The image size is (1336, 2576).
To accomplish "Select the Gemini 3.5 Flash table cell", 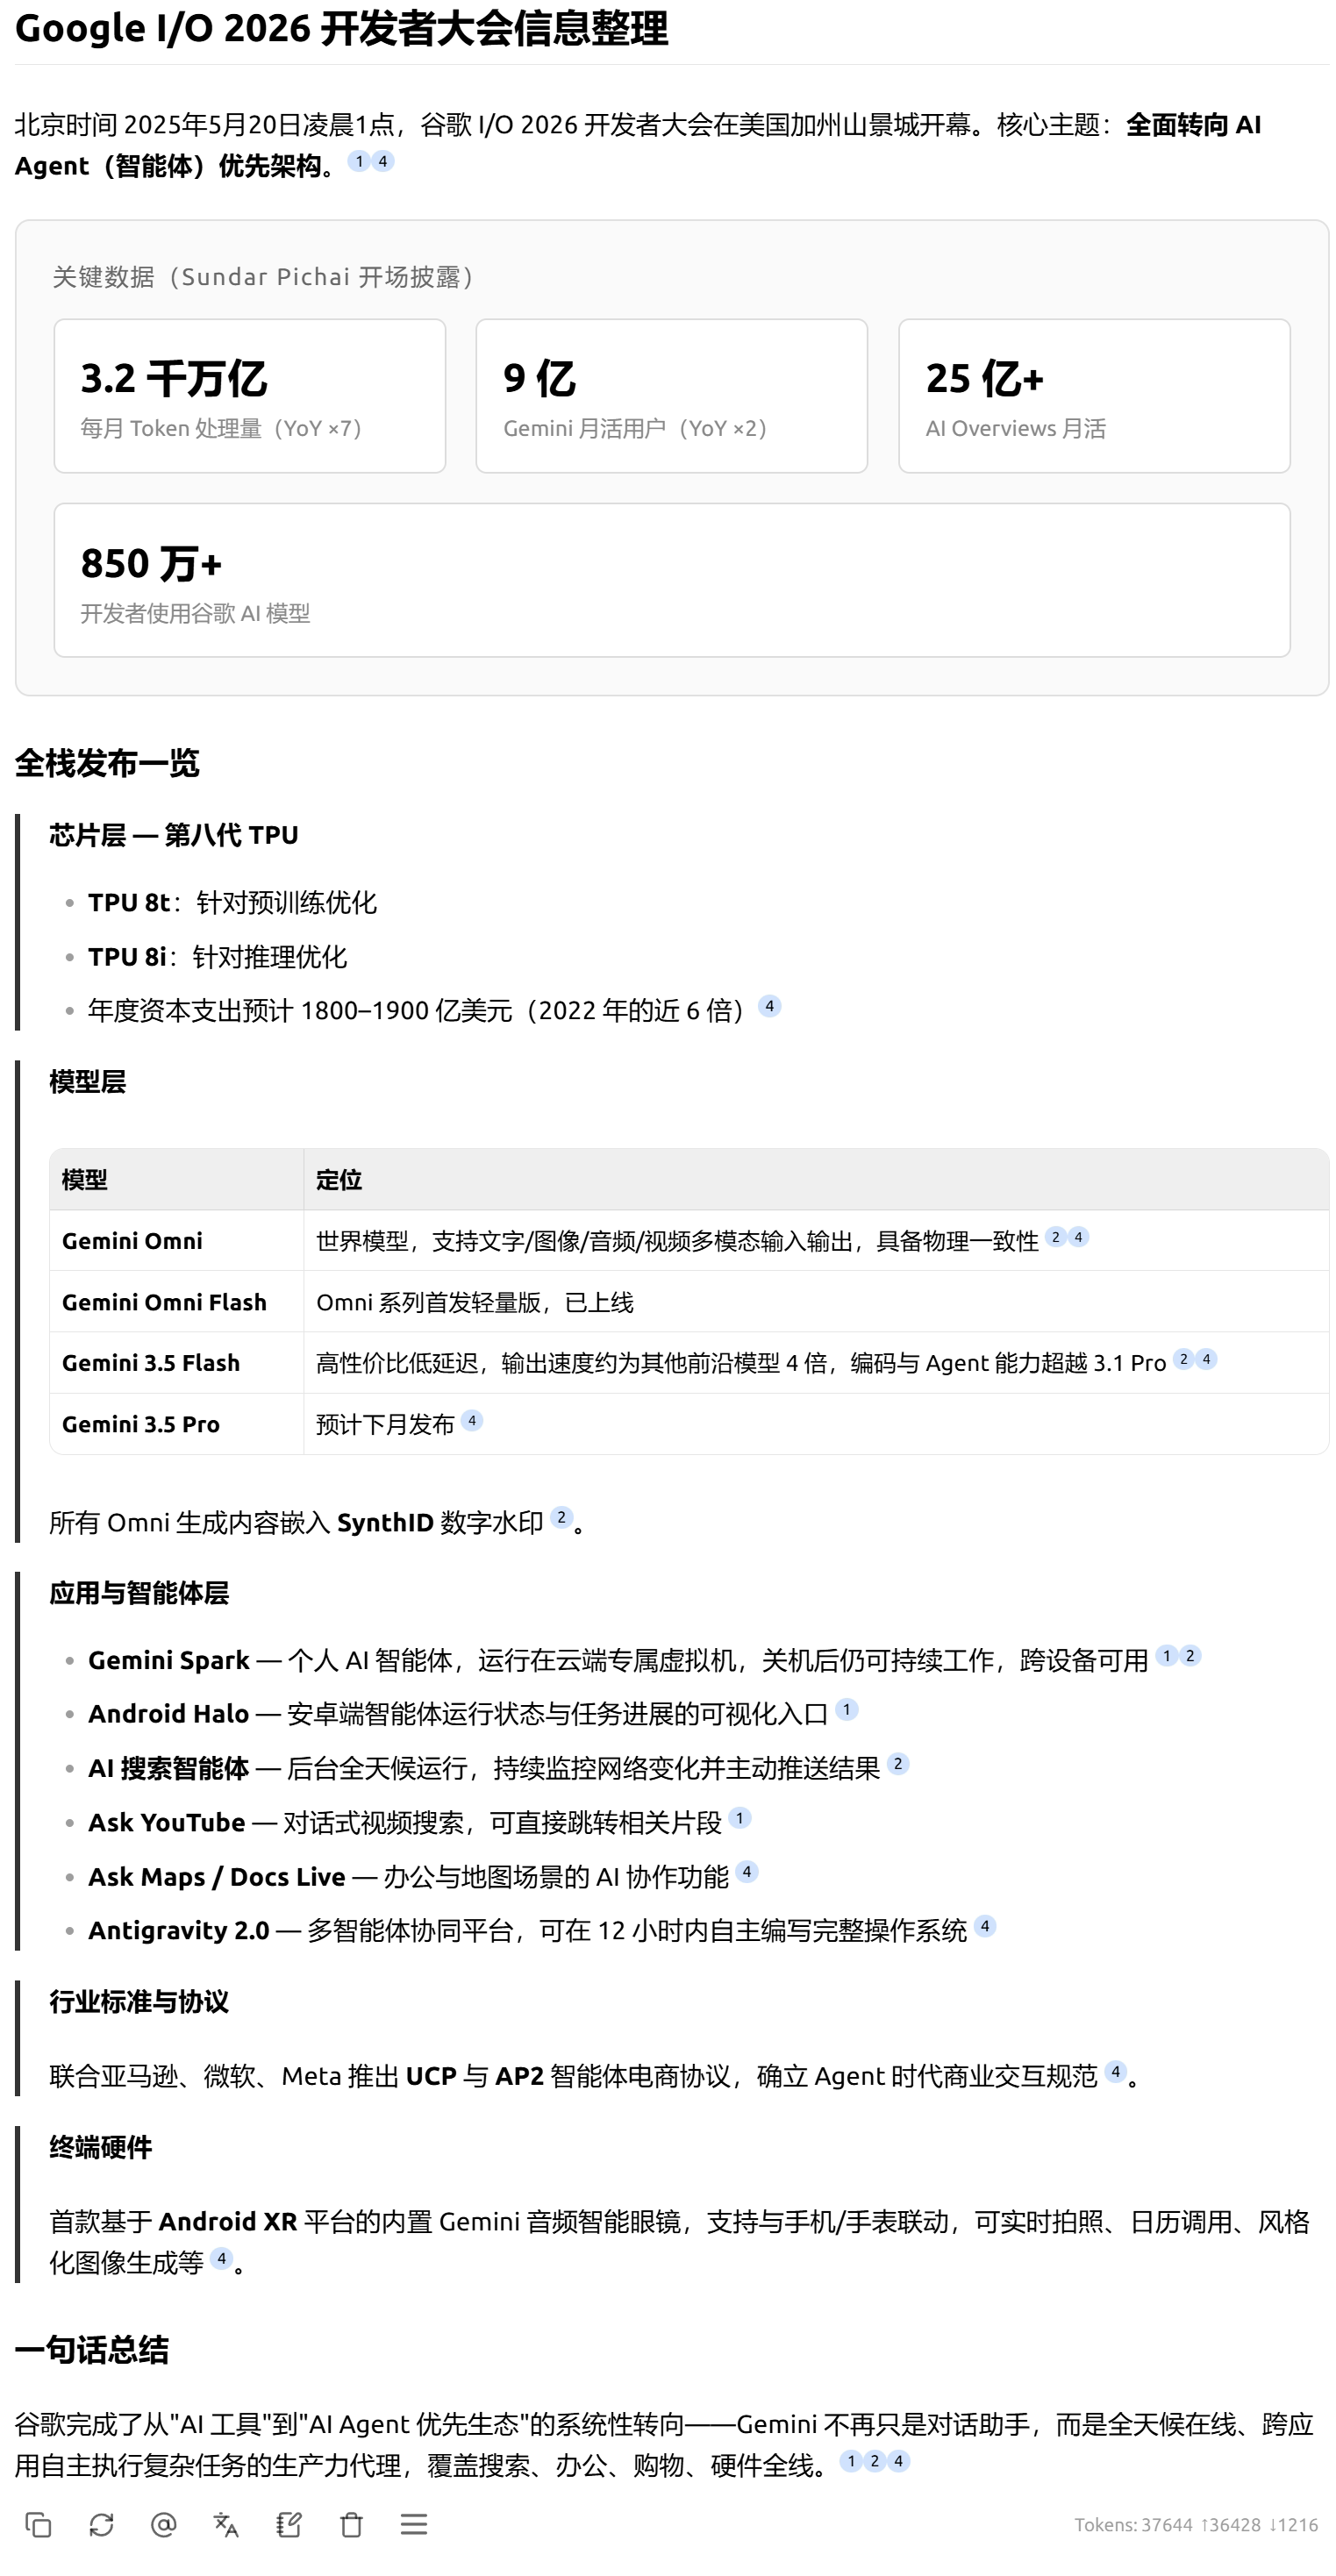I will click(x=177, y=1362).
